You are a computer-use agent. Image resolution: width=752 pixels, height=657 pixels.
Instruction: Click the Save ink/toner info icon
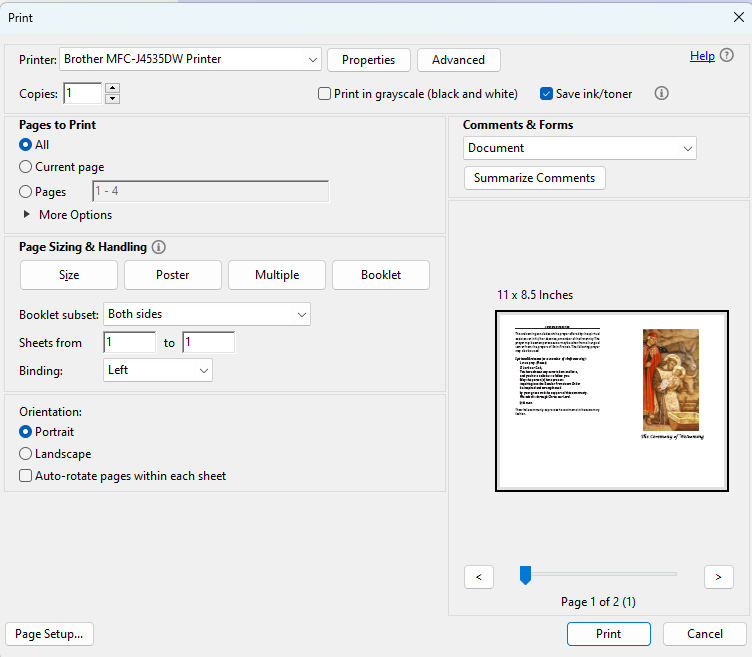point(661,93)
